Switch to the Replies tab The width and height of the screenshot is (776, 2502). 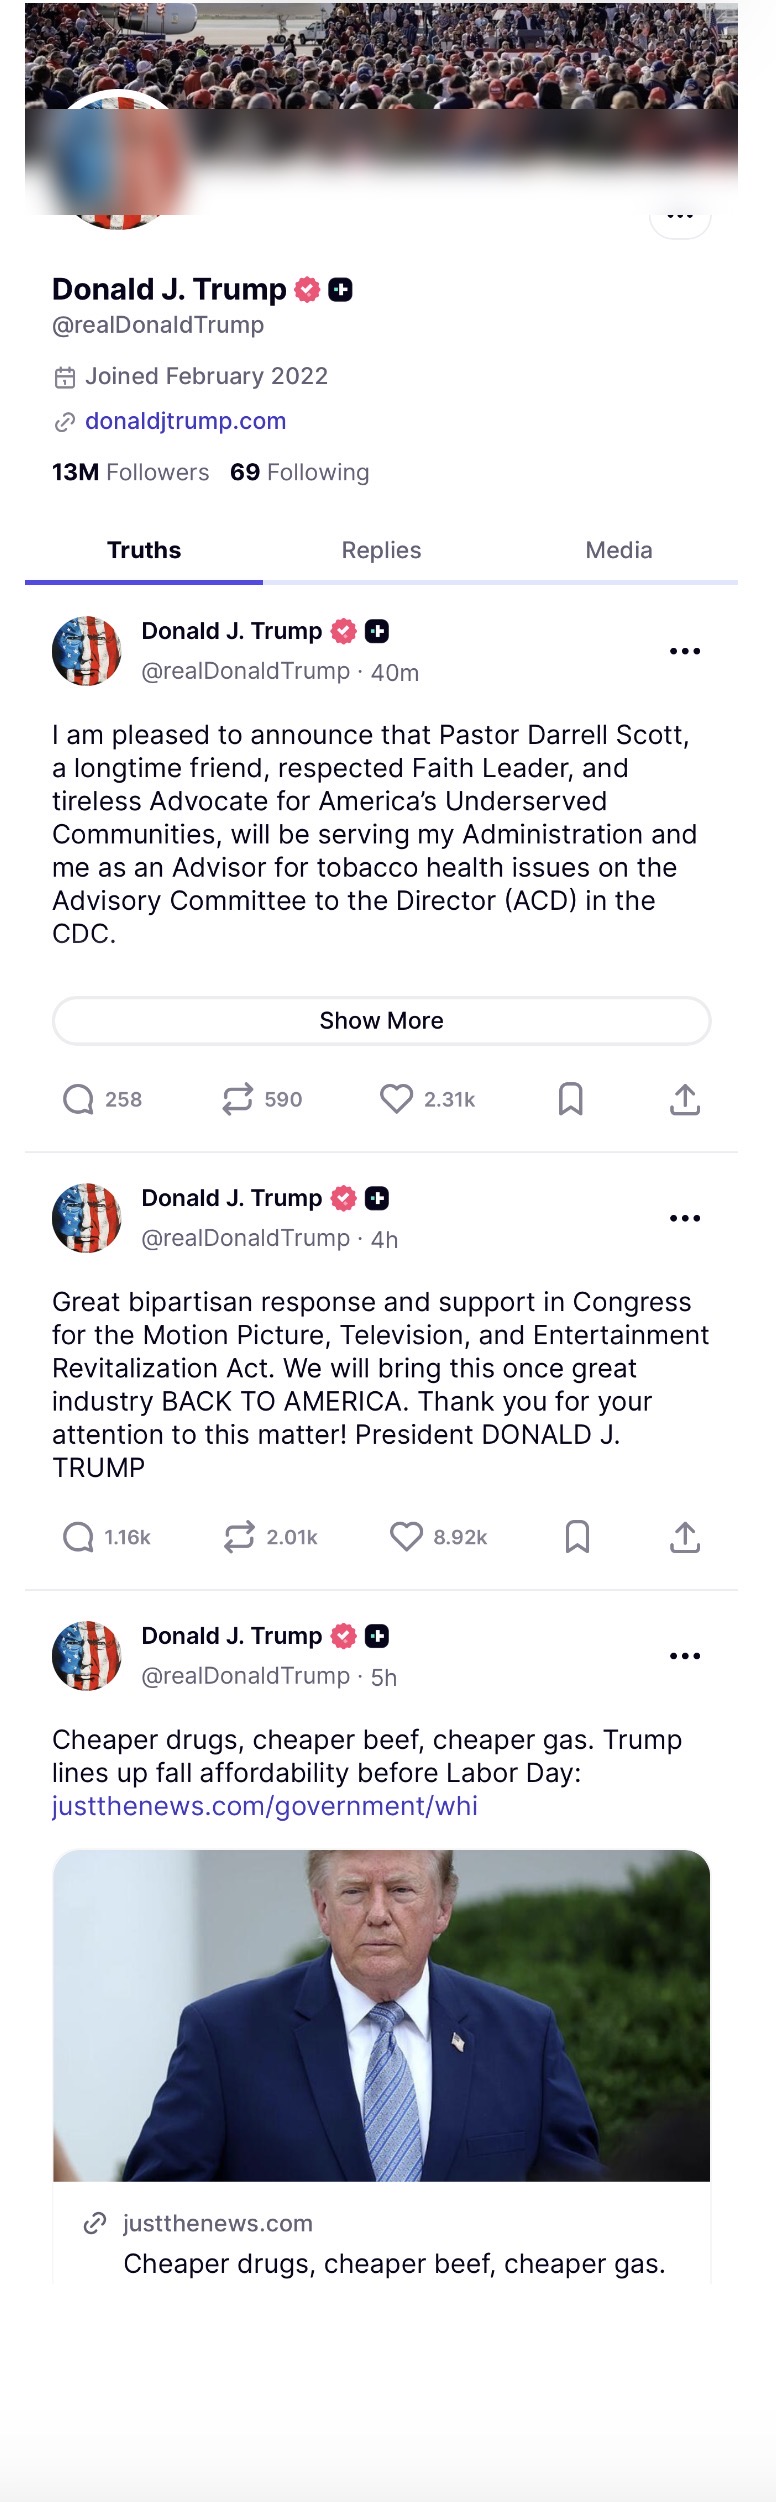point(381,550)
